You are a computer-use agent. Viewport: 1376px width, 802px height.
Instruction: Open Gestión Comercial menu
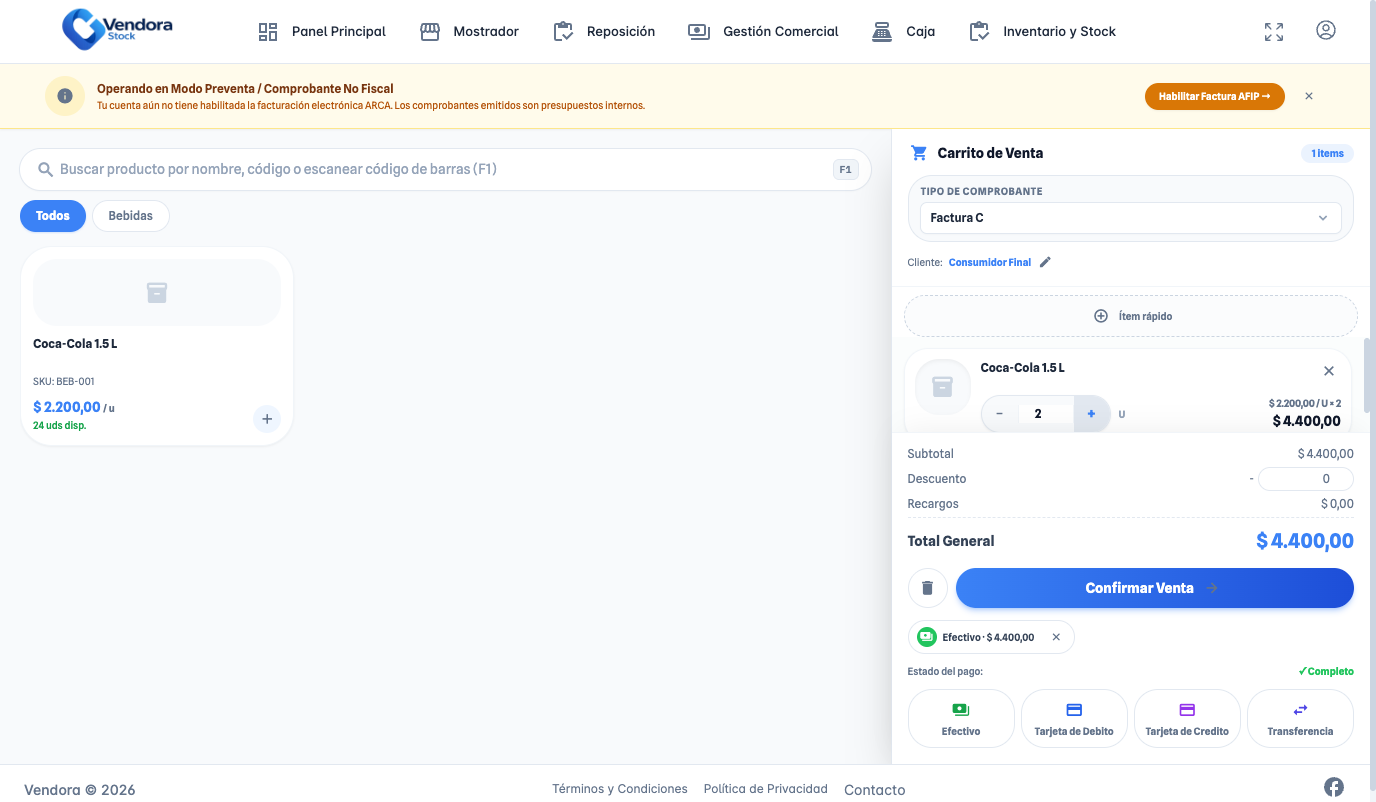click(x=764, y=32)
